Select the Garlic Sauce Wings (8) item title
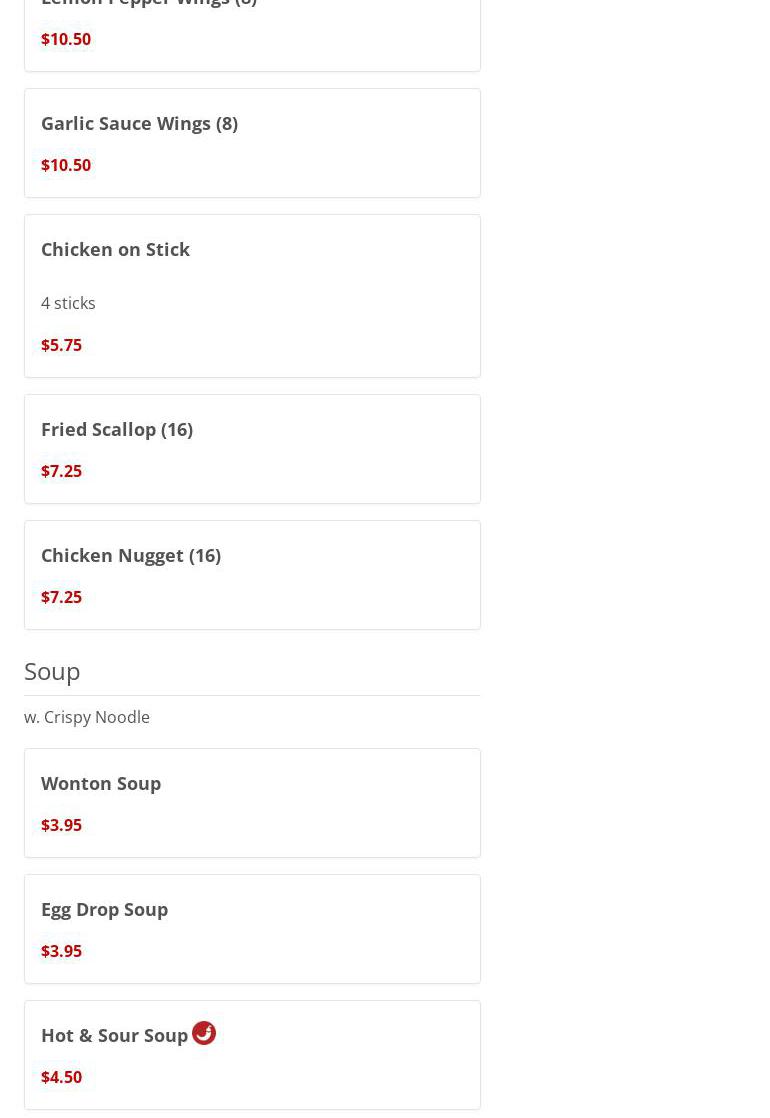Screen dimensions: 770x1118 [x=139, y=123]
